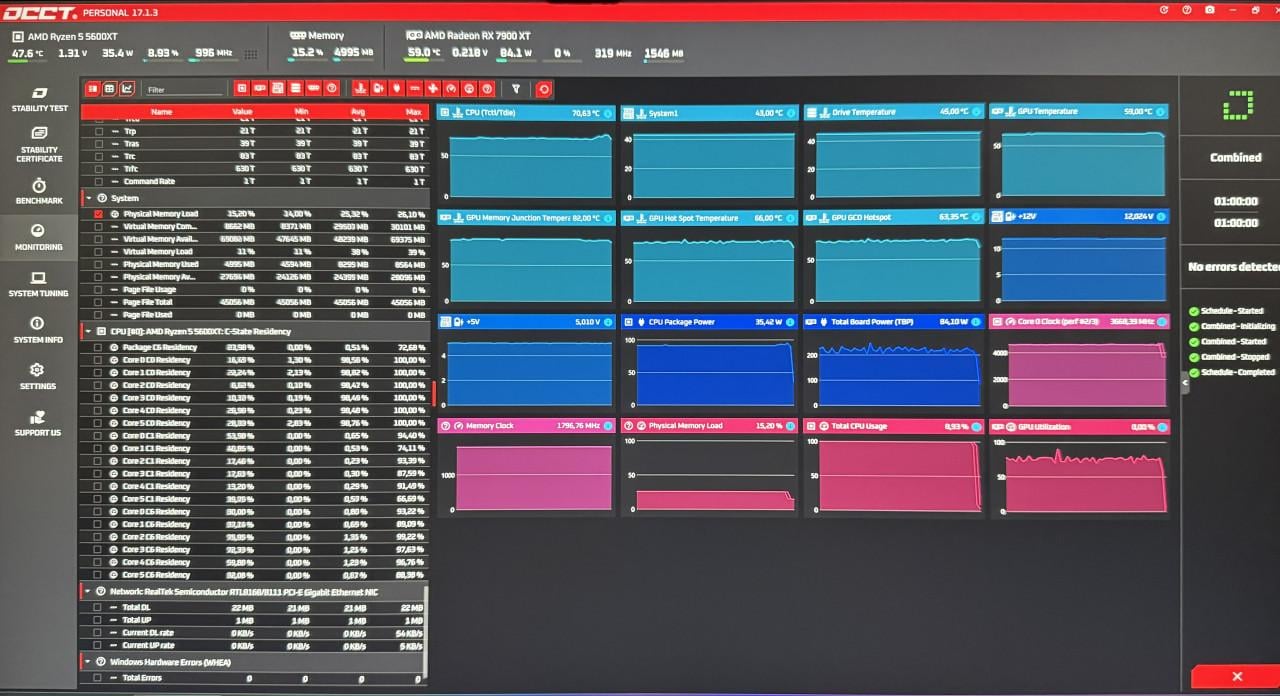1280x696 pixels.
Task: Click the temperature sensor filter icon
Action: click(360, 89)
